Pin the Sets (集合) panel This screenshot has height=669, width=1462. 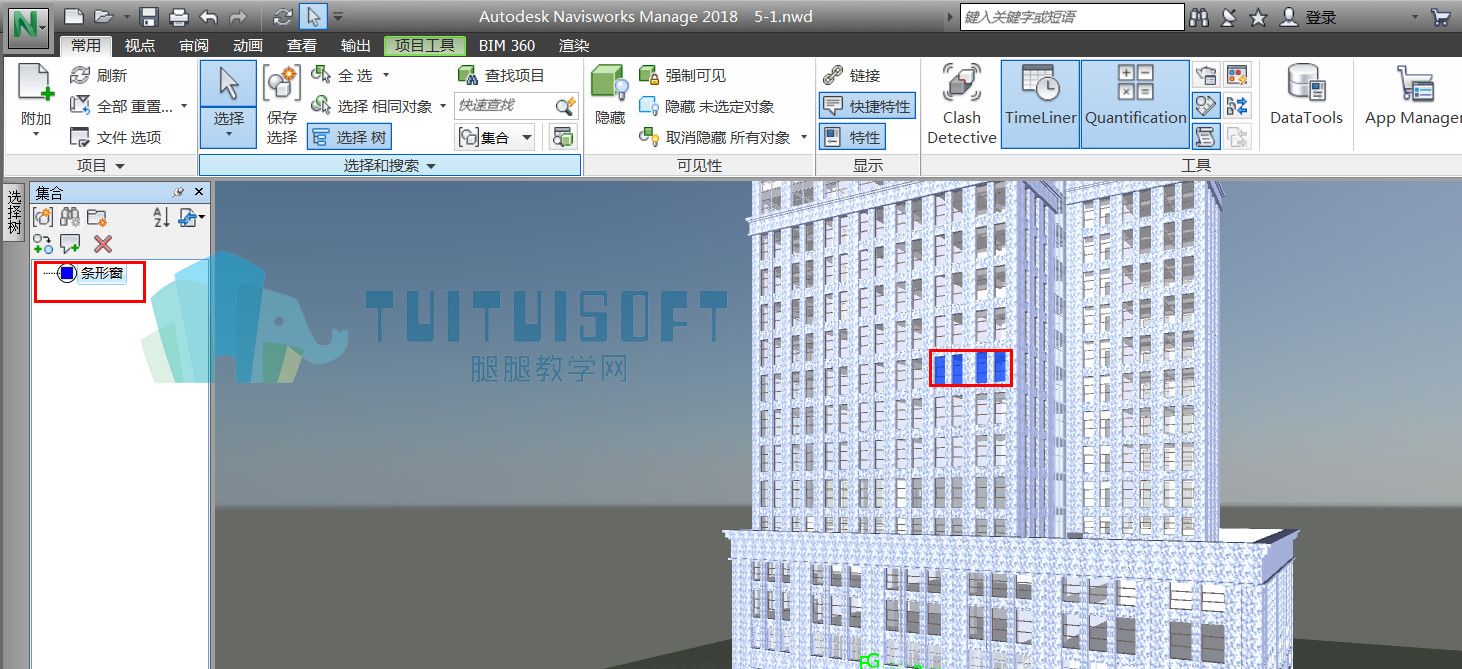coord(179,192)
